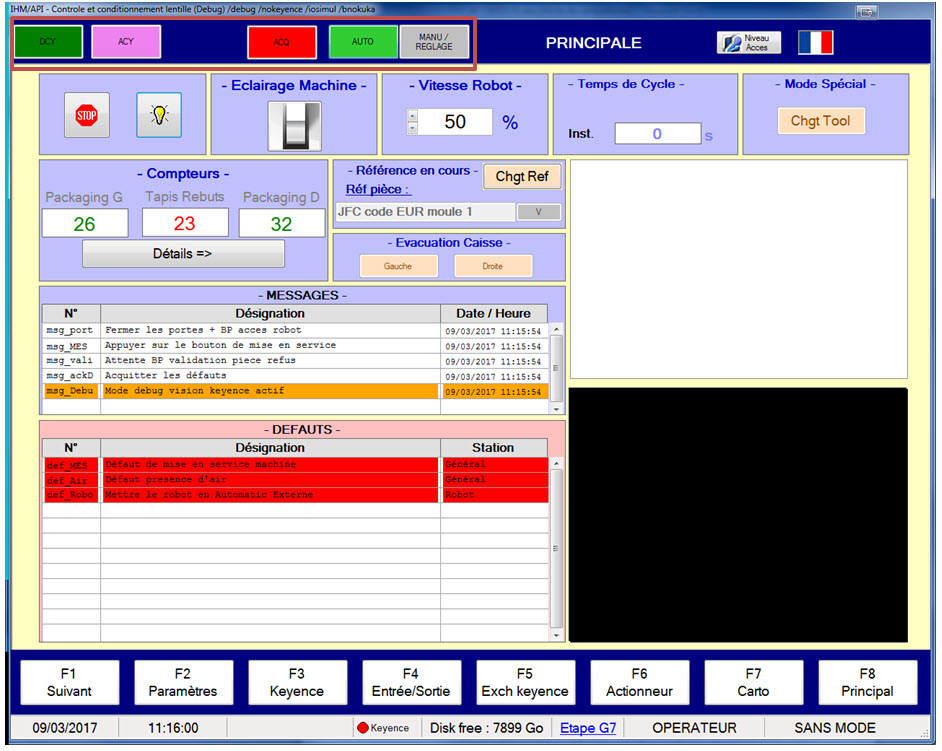942x751 pixels.
Task: Click the French flag language icon
Action: pos(815,43)
